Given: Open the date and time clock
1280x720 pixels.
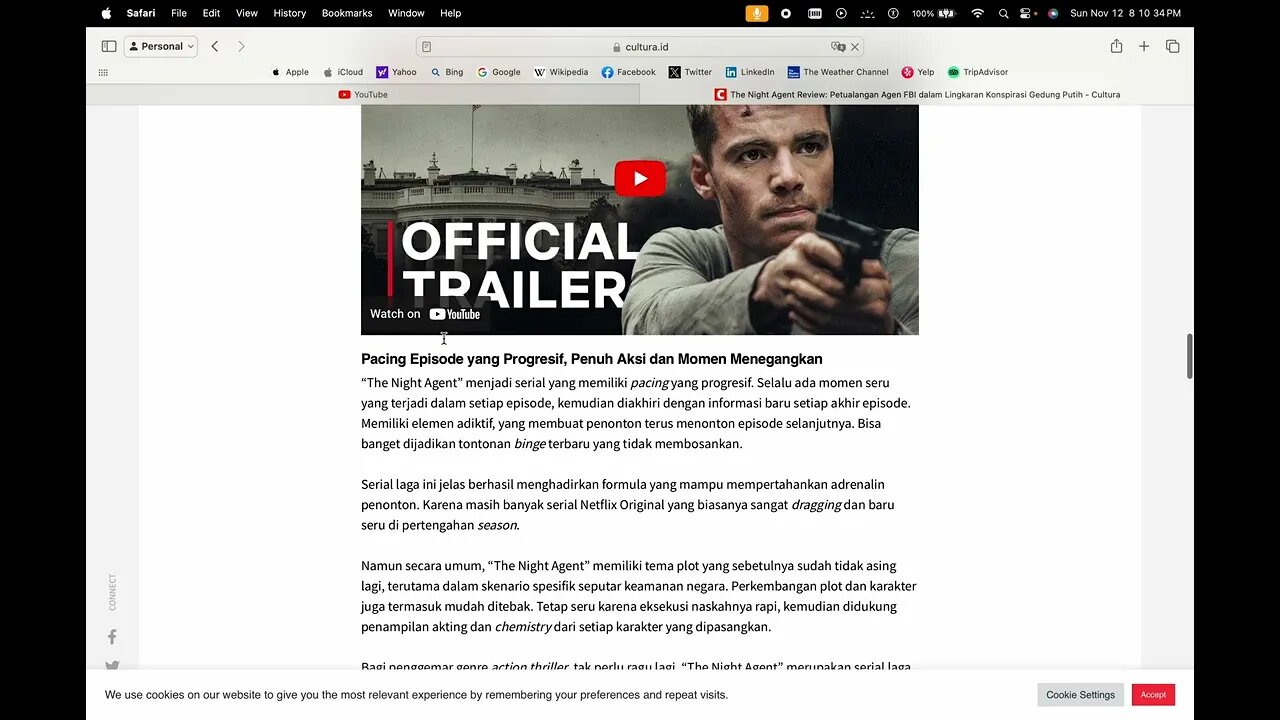Looking at the screenshot, I should coord(1125,13).
